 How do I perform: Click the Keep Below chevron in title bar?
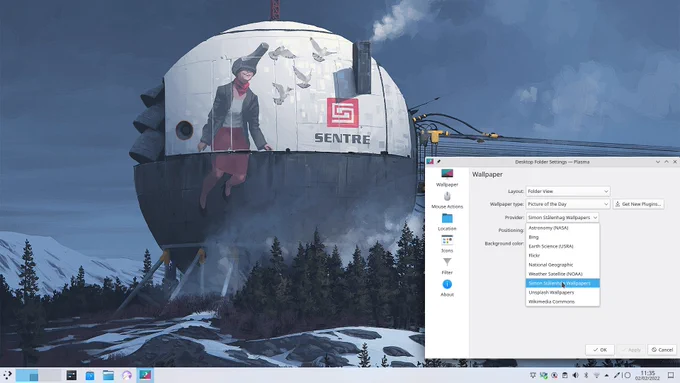click(658, 162)
